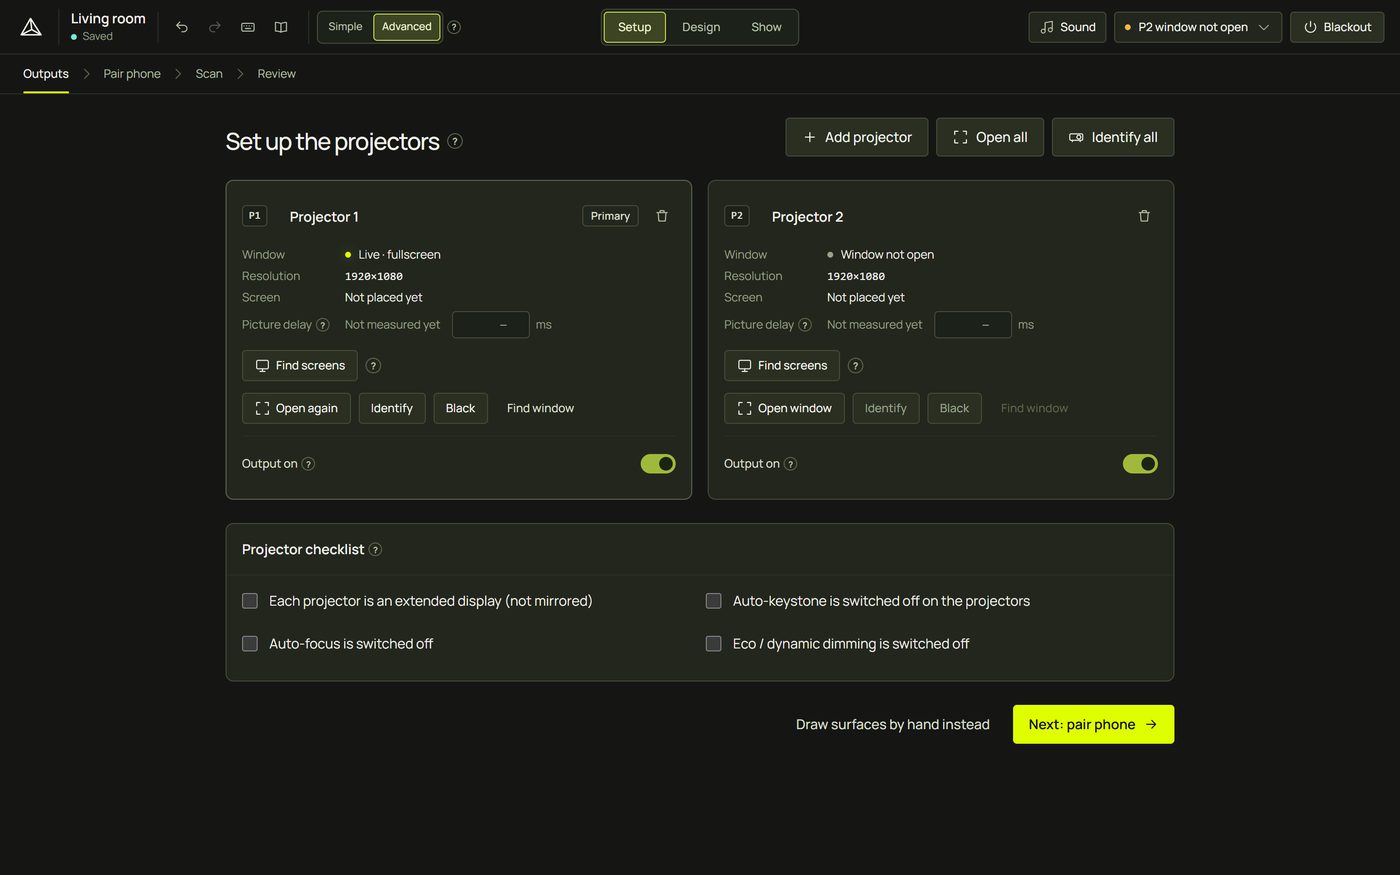Click the undo arrow icon
The width and height of the screenshot is (1400, 875).
182,27
